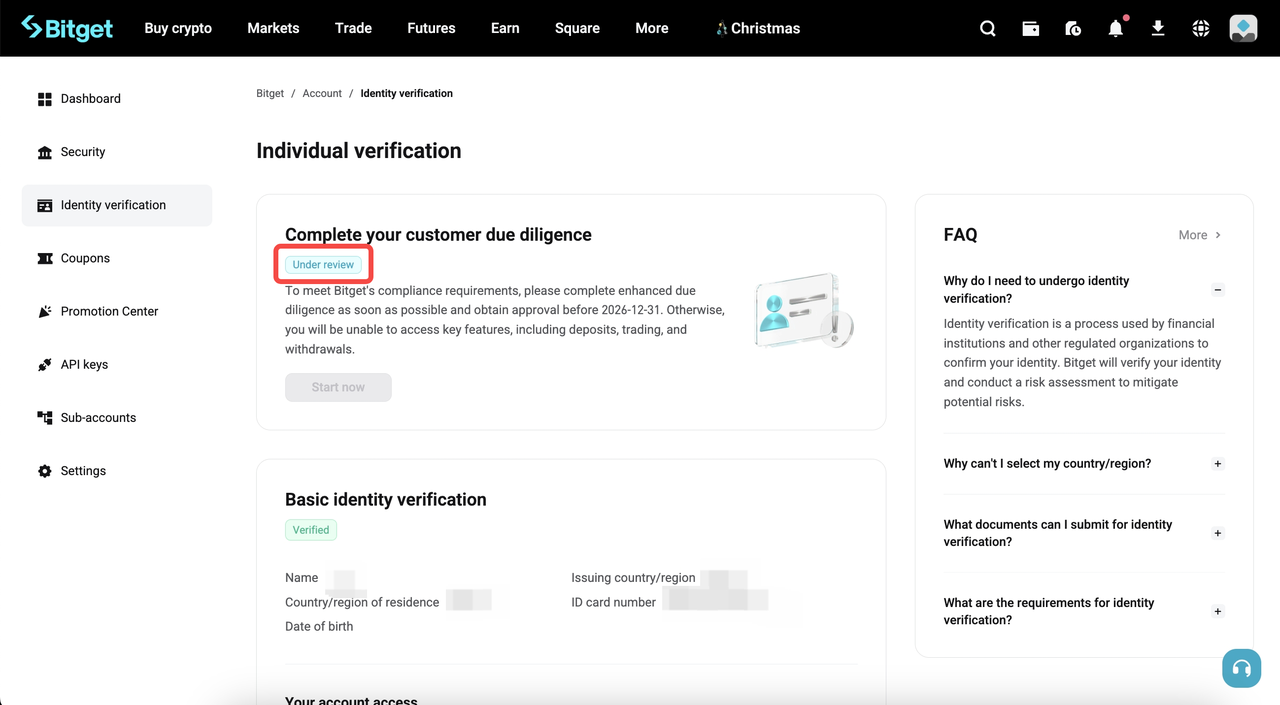Viewport: 1280px width, 705px height.
Task: View order history via the orders icon
Action: coord(1072,28)
